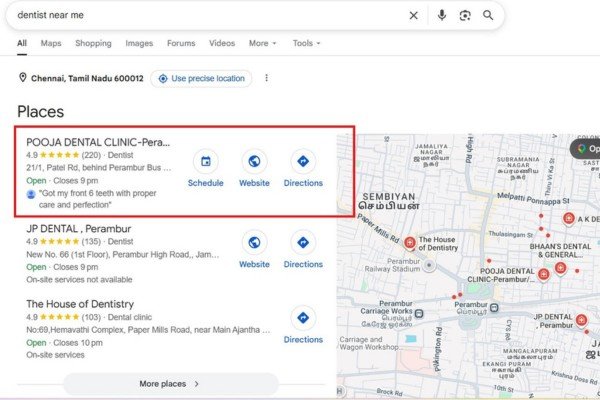600x400 pixels.
Task: Start voice search with the microphone icon
Action: (442, 15)
